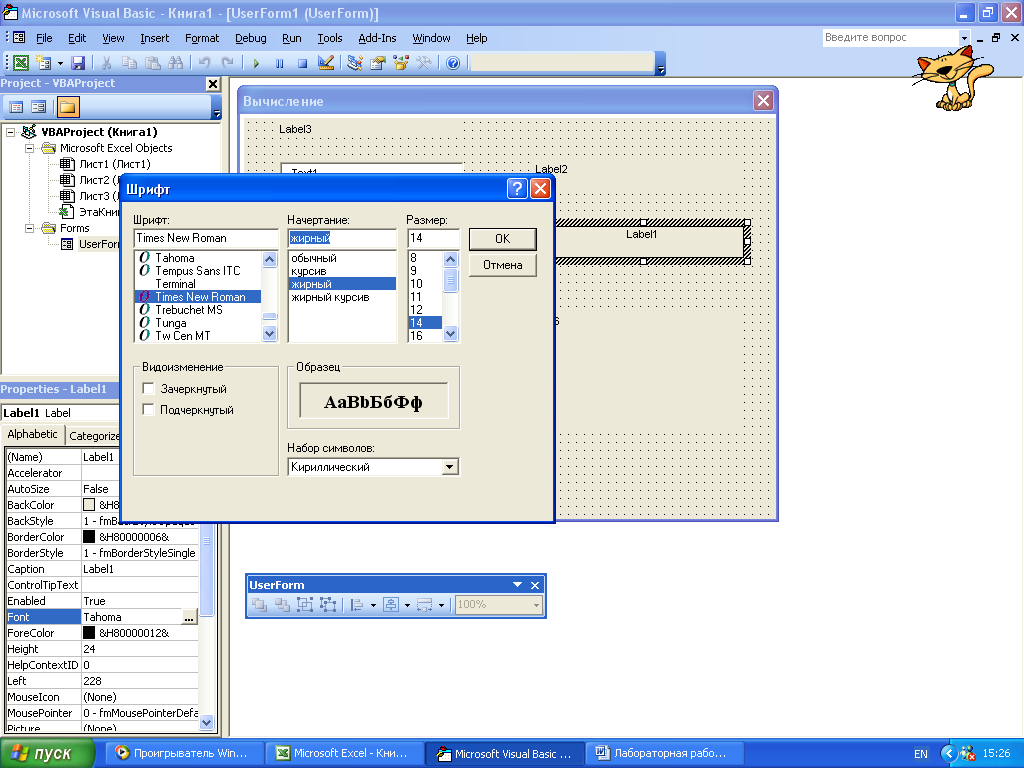Collapse Microsoft Excel Objects folder

29,148
